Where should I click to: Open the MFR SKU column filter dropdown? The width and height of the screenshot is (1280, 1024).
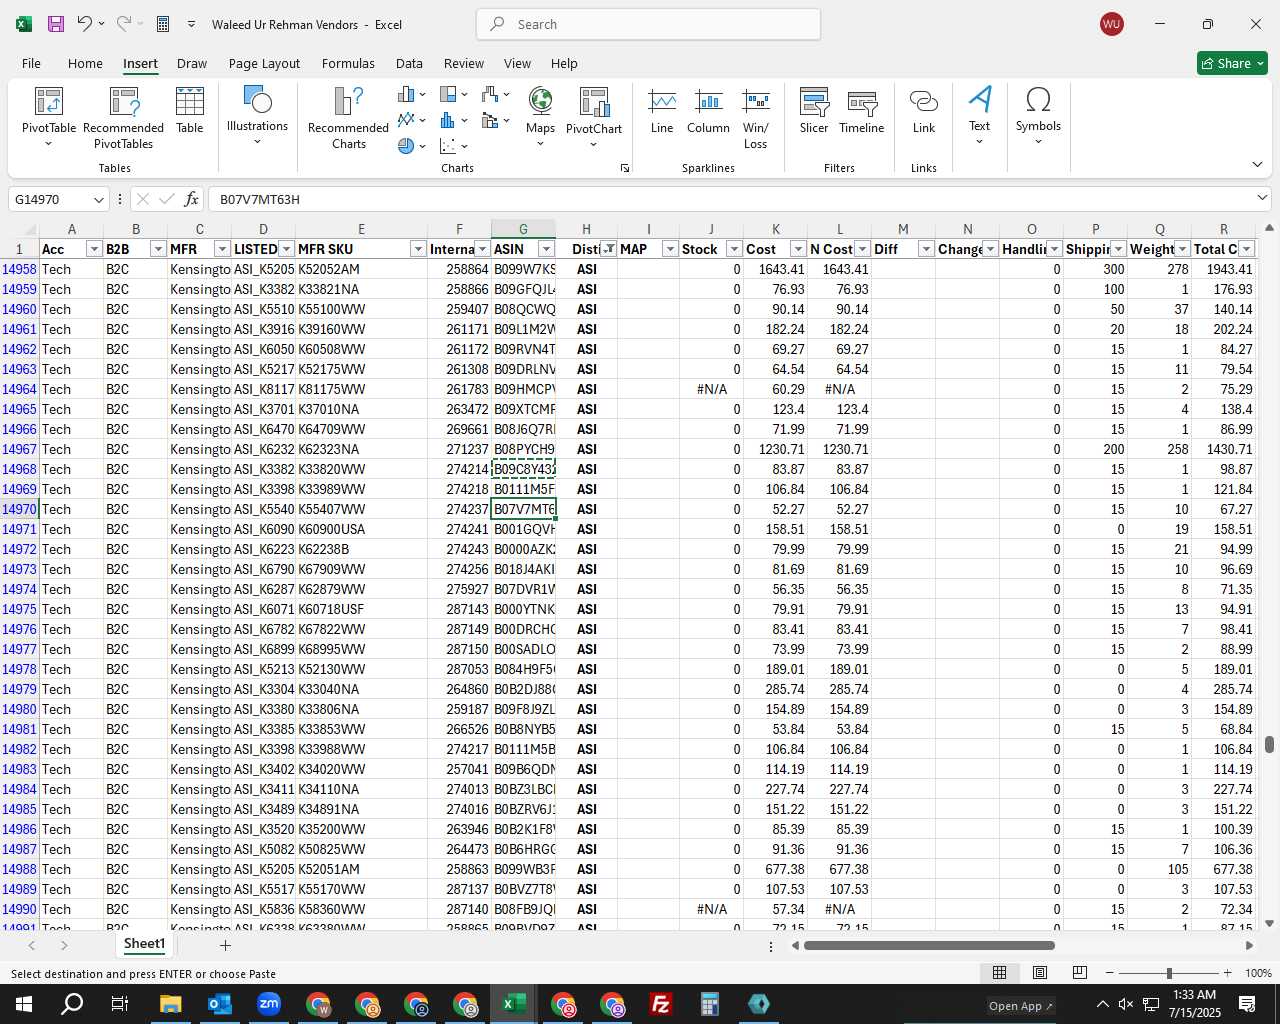418,249
